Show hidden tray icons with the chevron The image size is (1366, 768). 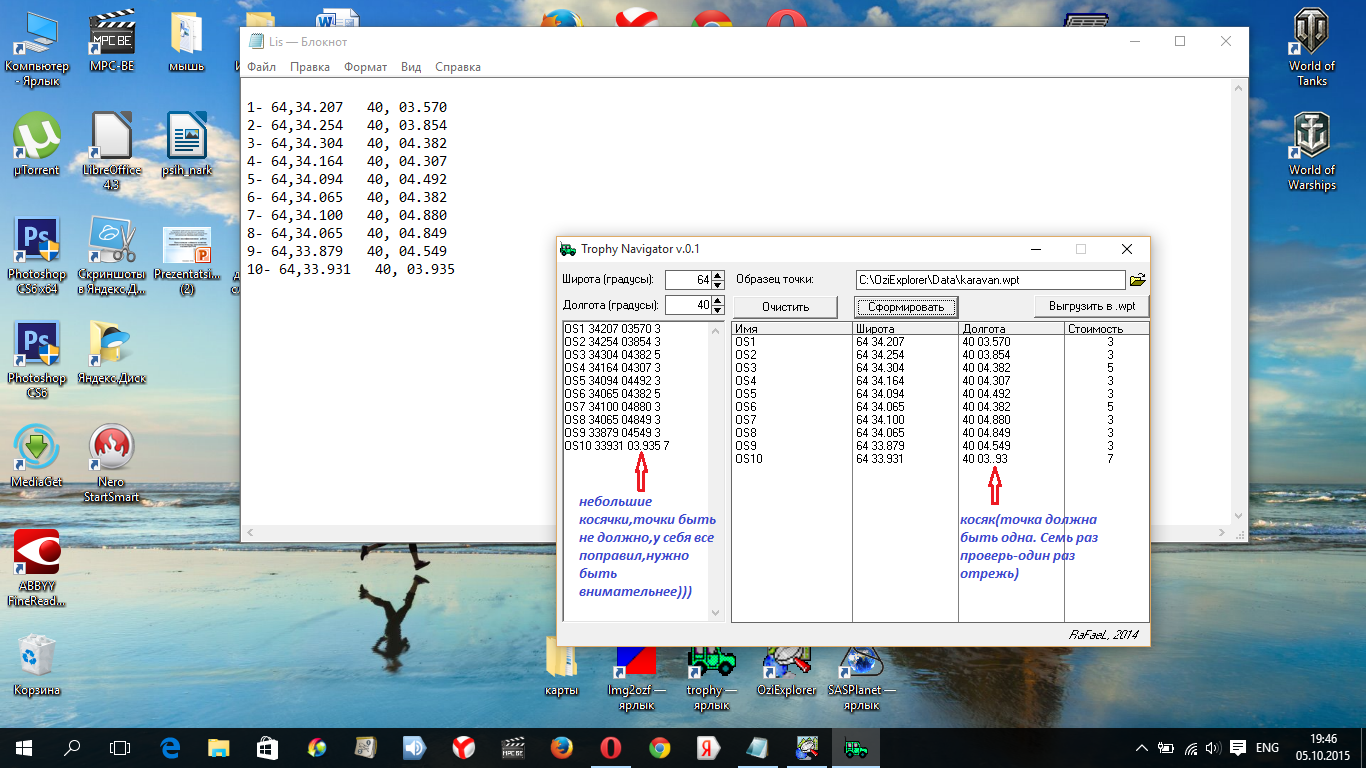coord(1142,747)
